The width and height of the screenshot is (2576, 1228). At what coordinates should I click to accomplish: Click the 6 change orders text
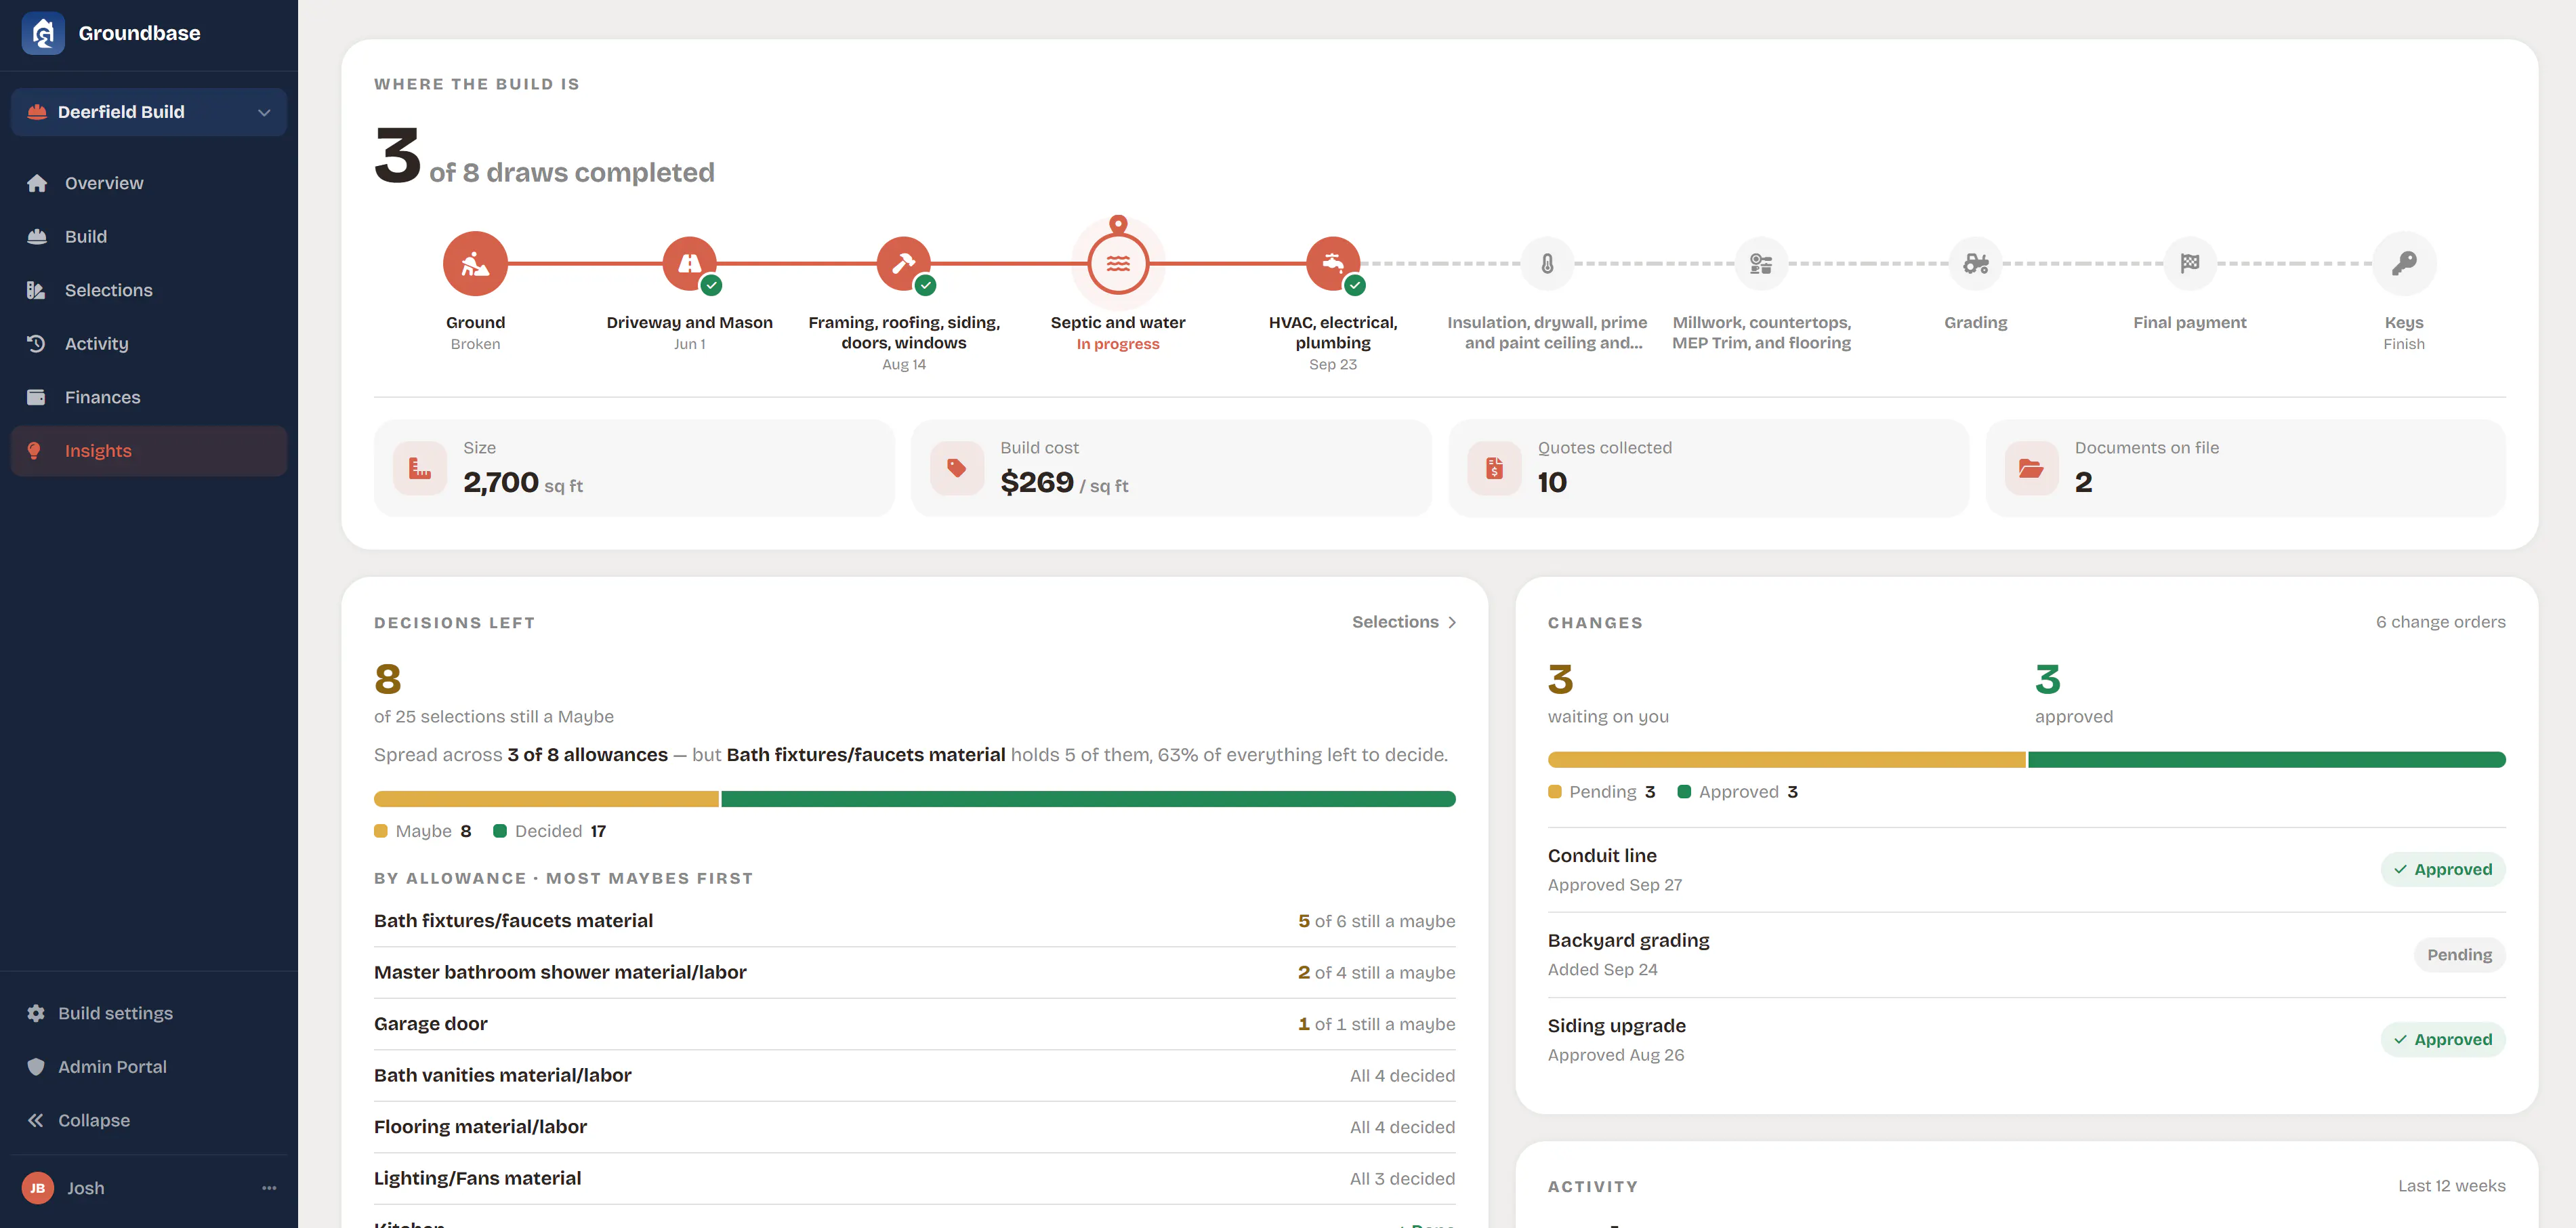(x=2440, y=622)
